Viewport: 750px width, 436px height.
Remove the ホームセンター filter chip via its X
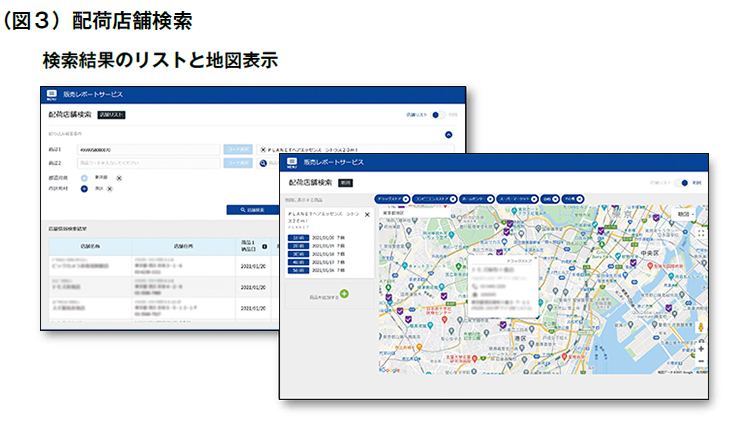pos(490,199)
